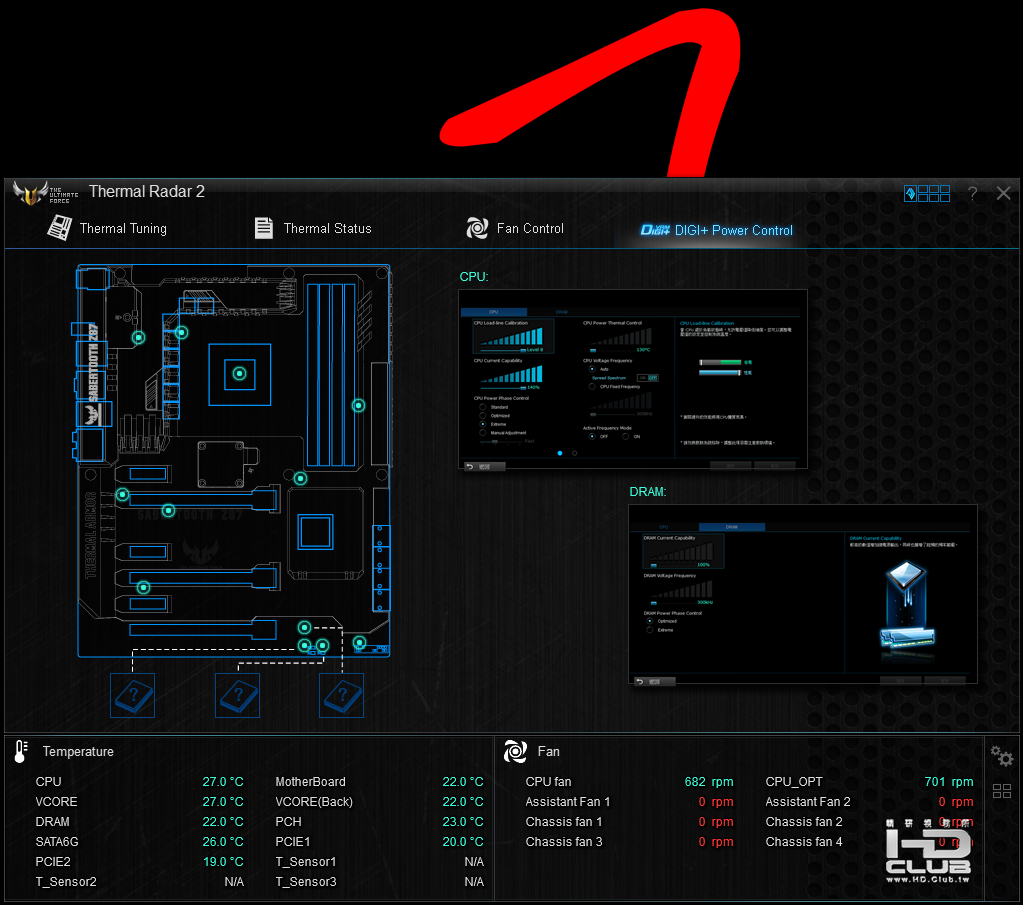Click the thermometer icon beside Temperature
1023x905 pixels.
click(20, 752)
